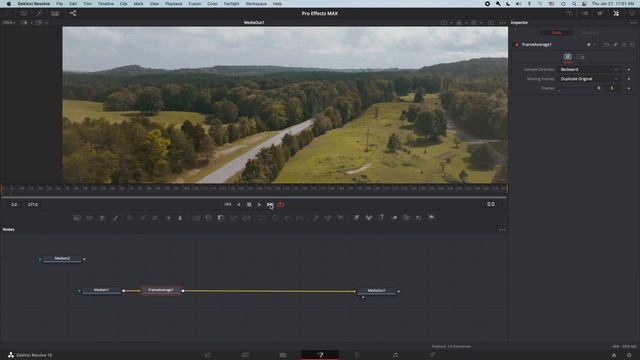Add a Paint node from toolbar
The height and width of the screenshot is (360, 640).
coord(115,218)
